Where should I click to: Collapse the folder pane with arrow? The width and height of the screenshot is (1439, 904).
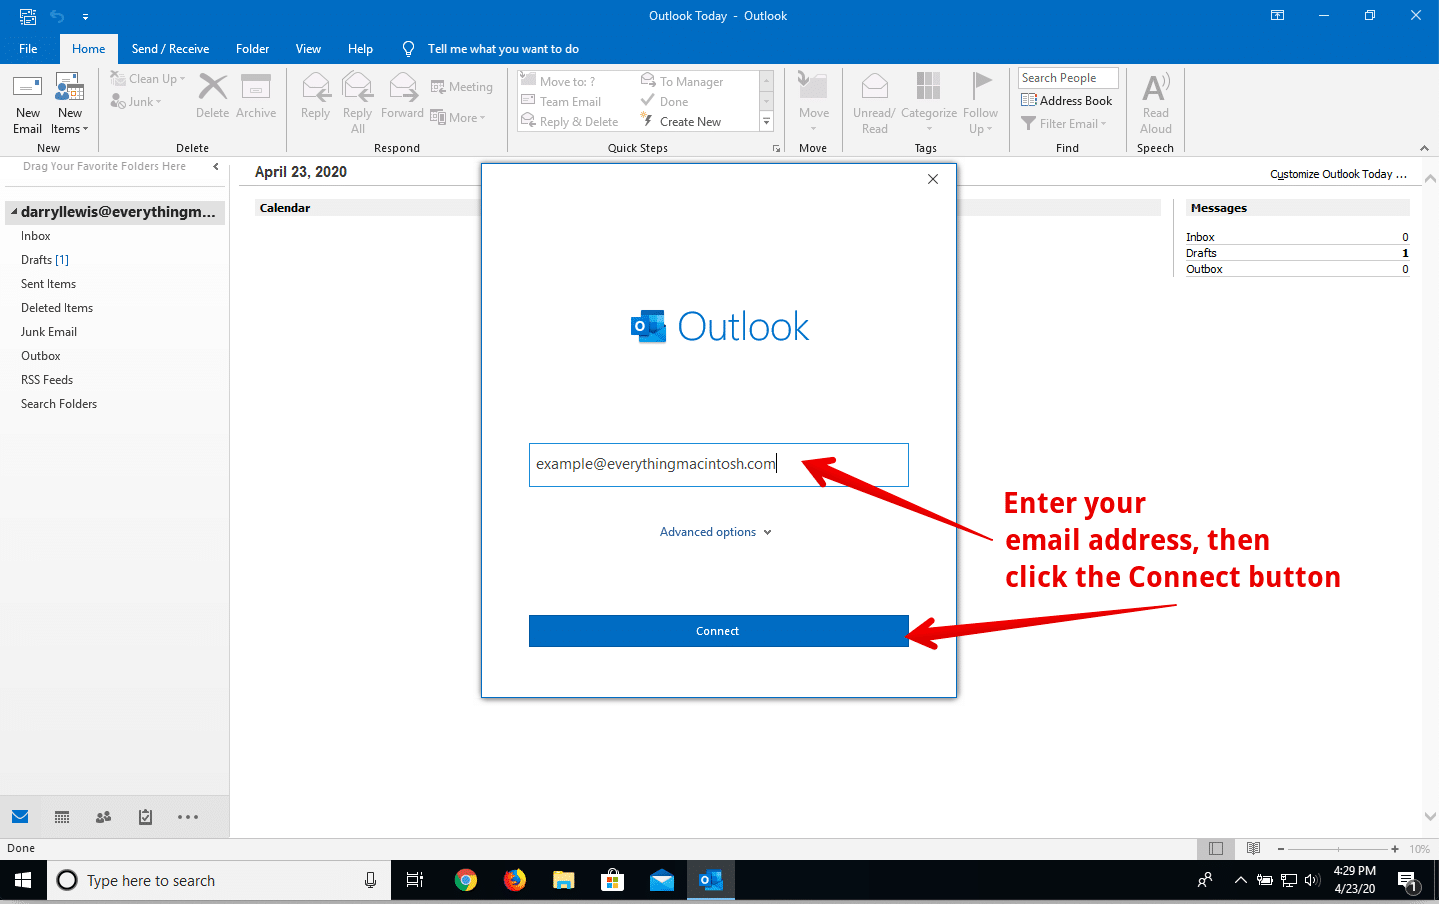216,166
